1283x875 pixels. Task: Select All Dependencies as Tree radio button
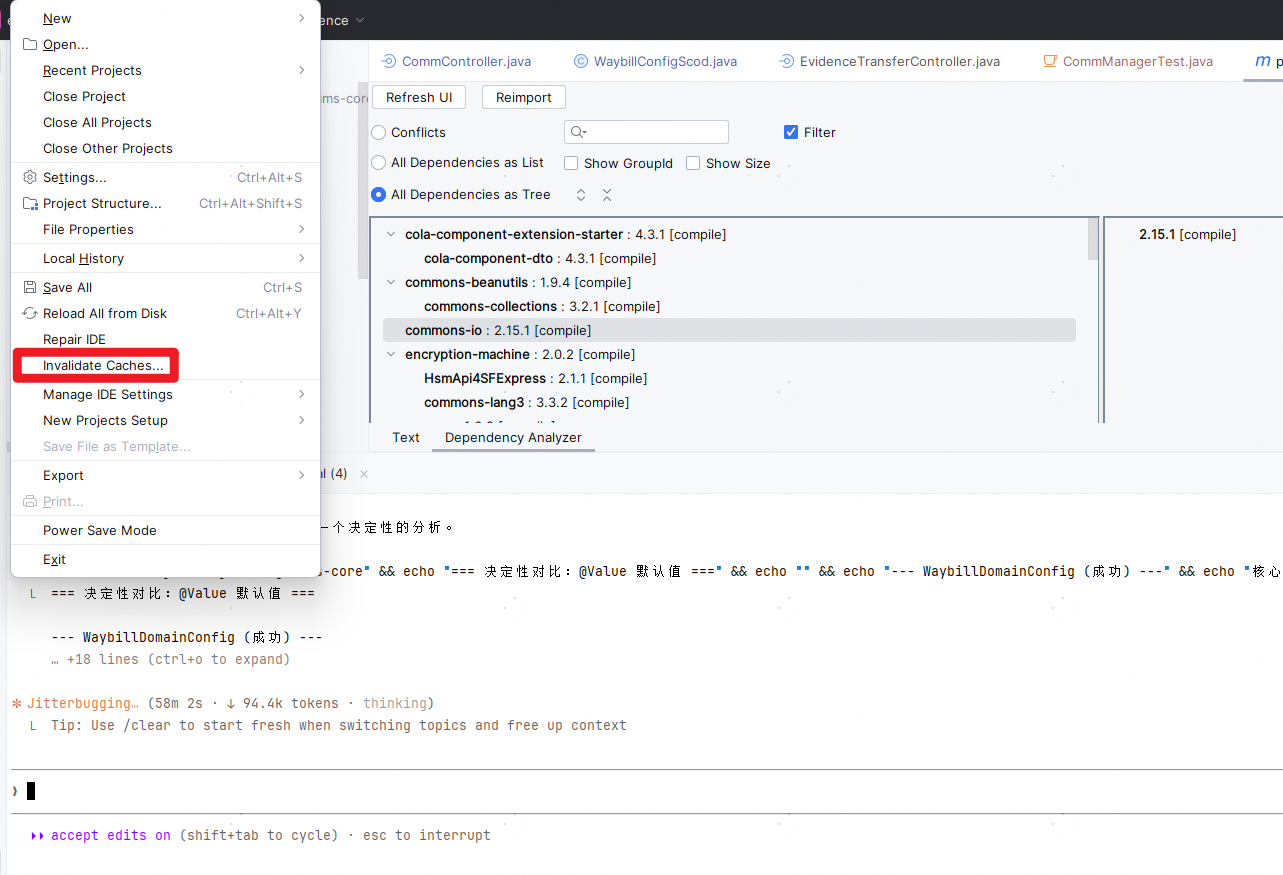[379, 195]
